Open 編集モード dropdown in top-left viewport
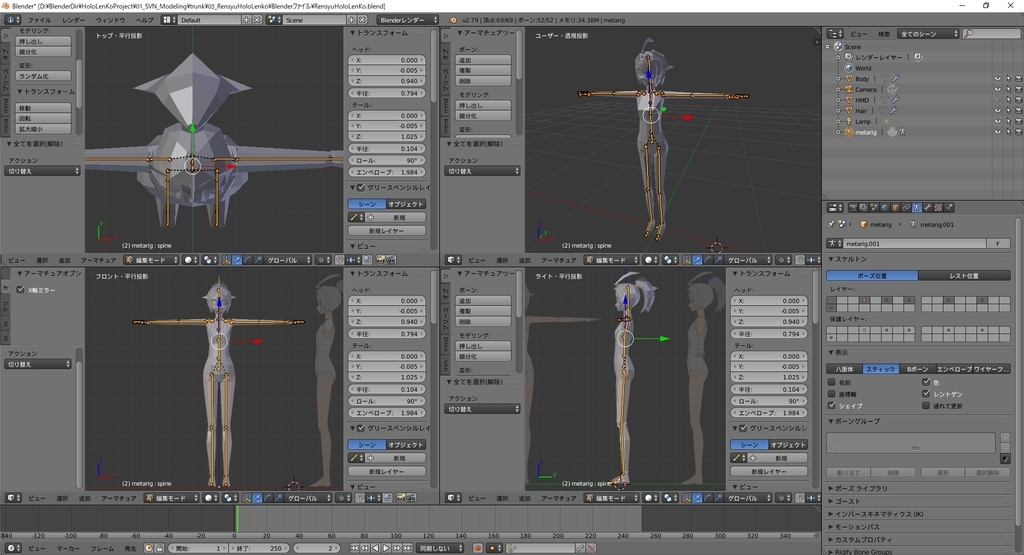This screenshot has width=1024, height=555. coord(152,260)
